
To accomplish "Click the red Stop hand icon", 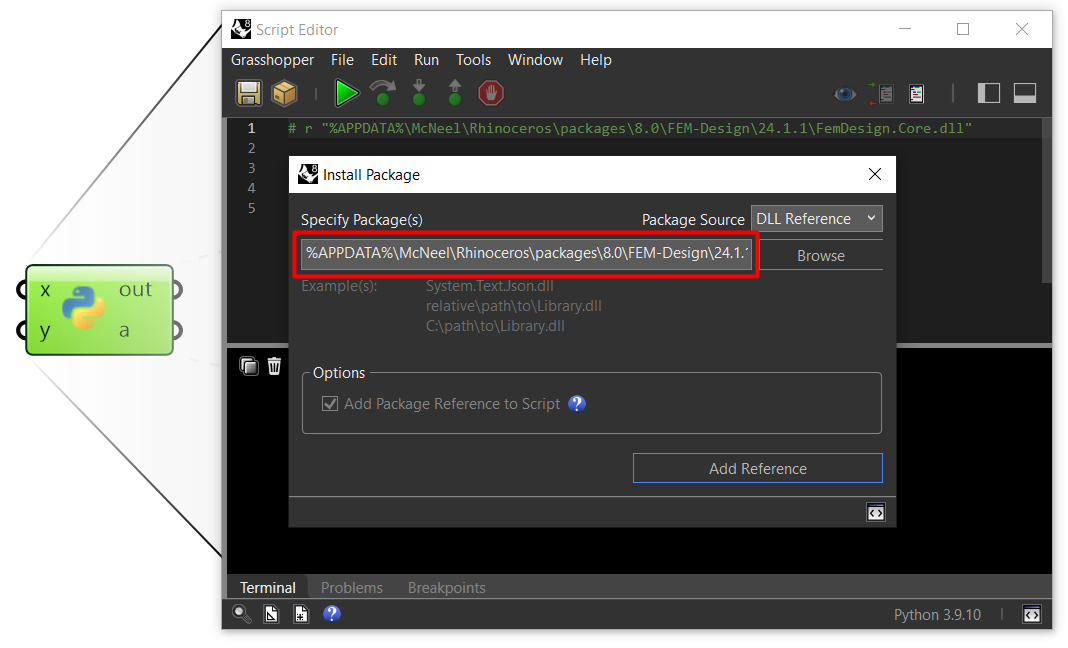I will click(490, 93).
